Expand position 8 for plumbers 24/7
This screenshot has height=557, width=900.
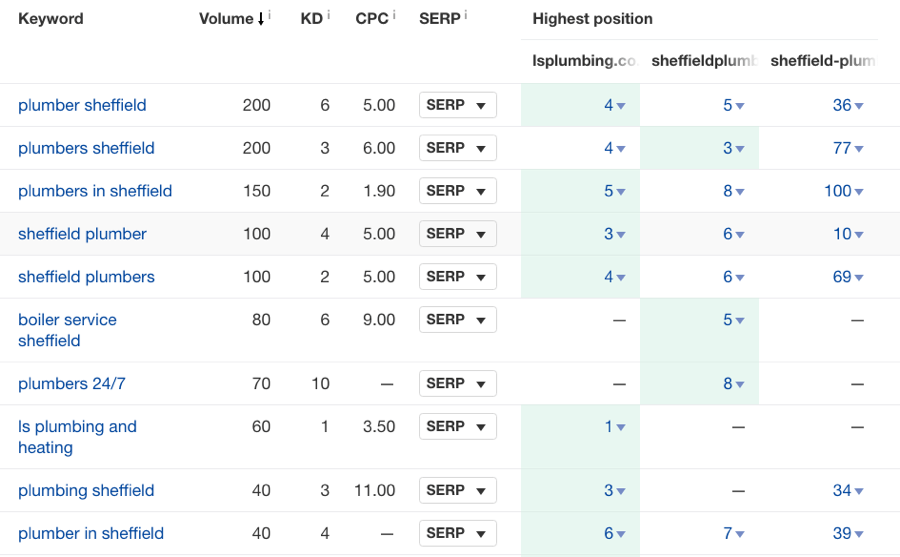tap(734, 384)
